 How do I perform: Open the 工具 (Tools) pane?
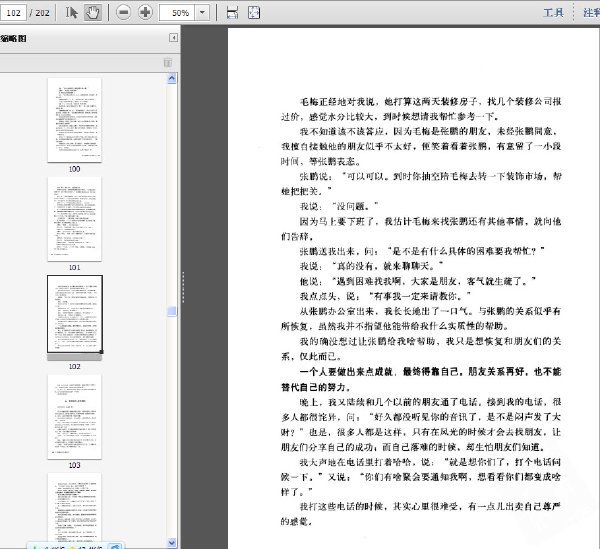[x=553, y=13]
